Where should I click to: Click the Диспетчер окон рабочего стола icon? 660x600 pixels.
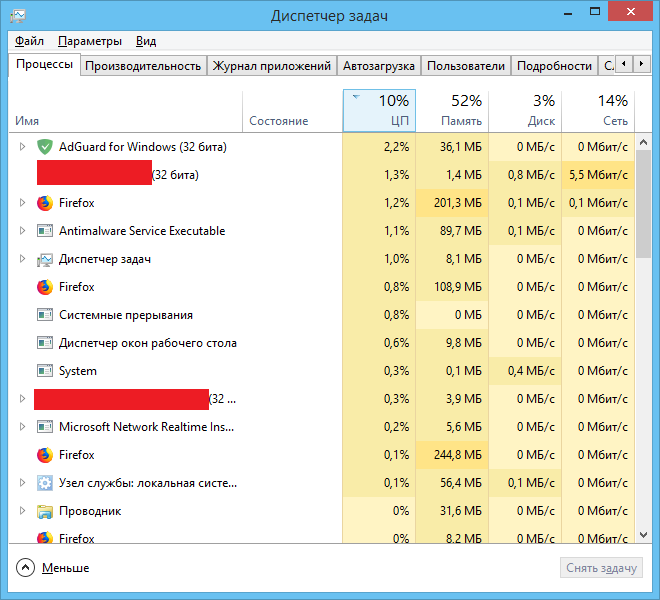[45, 343]
